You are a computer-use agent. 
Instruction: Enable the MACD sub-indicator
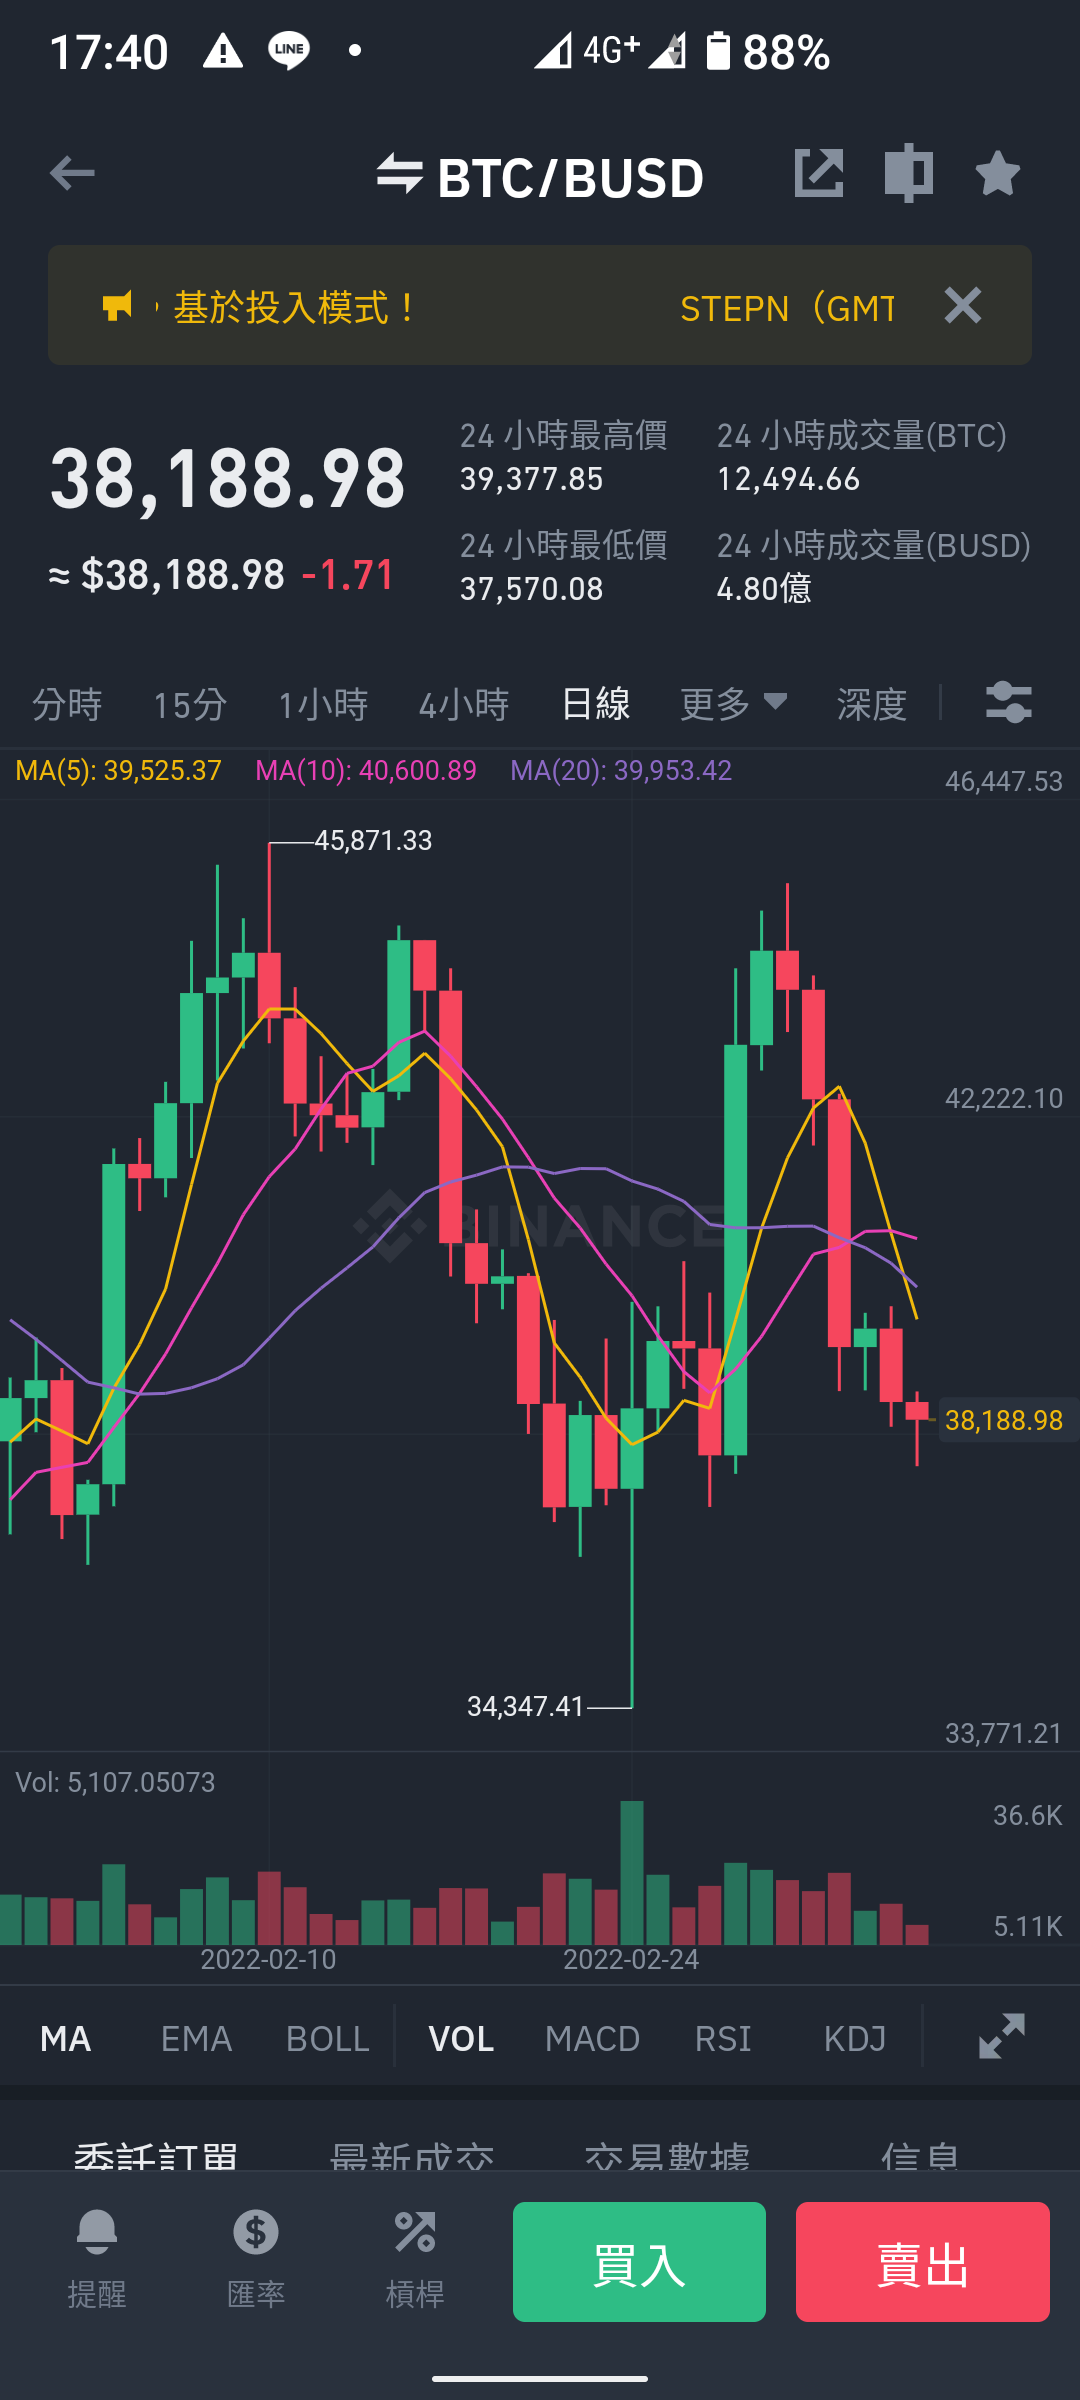coord(592,2038)
